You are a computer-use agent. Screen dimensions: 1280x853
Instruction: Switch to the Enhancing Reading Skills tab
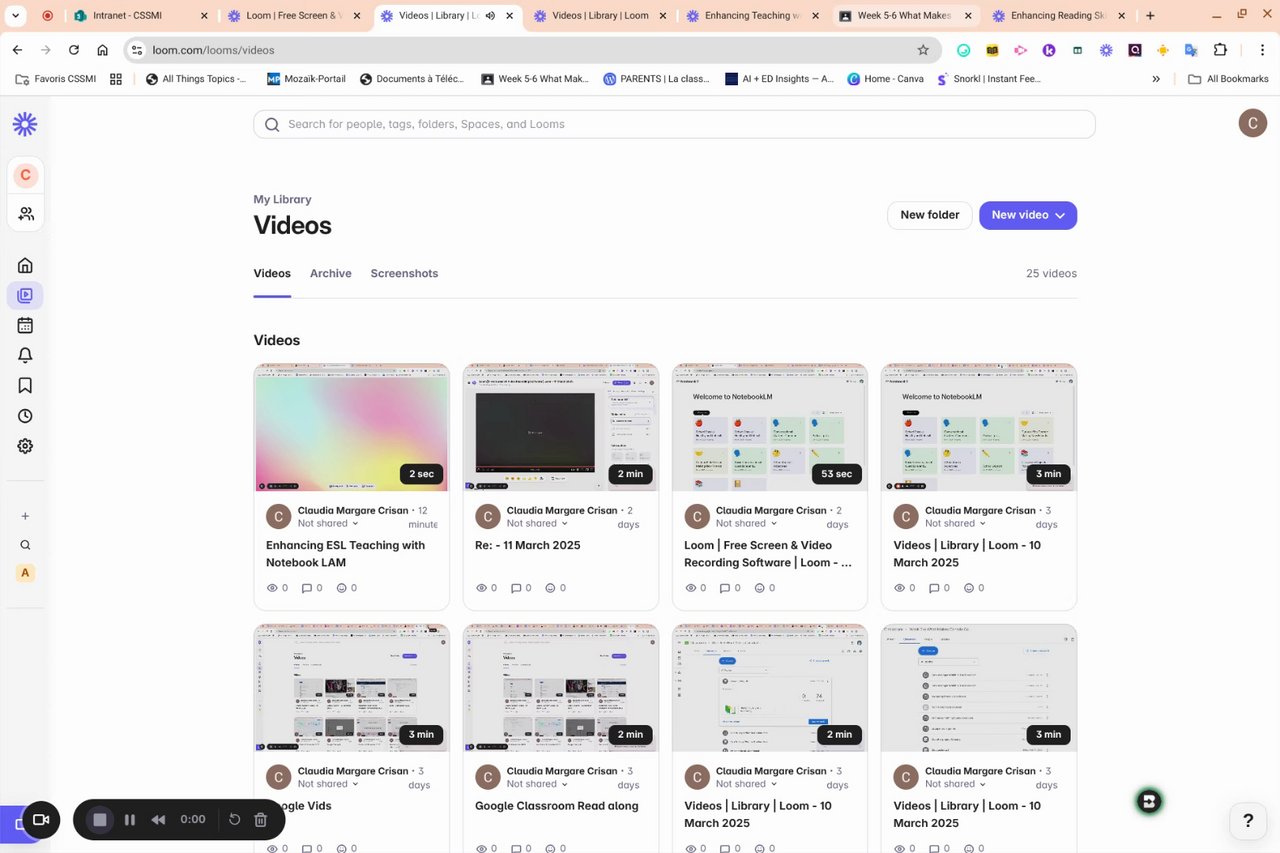tap(1058, 16)
